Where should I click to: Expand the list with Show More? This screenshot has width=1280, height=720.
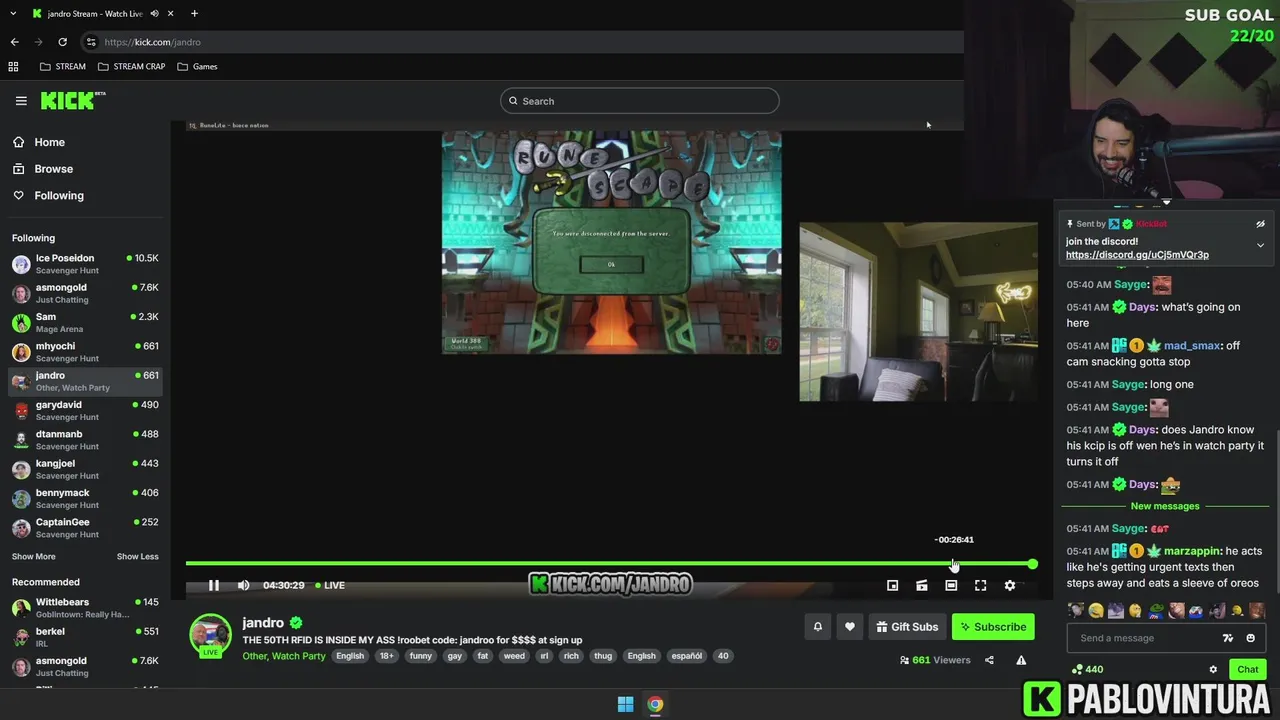click(34, 557)
